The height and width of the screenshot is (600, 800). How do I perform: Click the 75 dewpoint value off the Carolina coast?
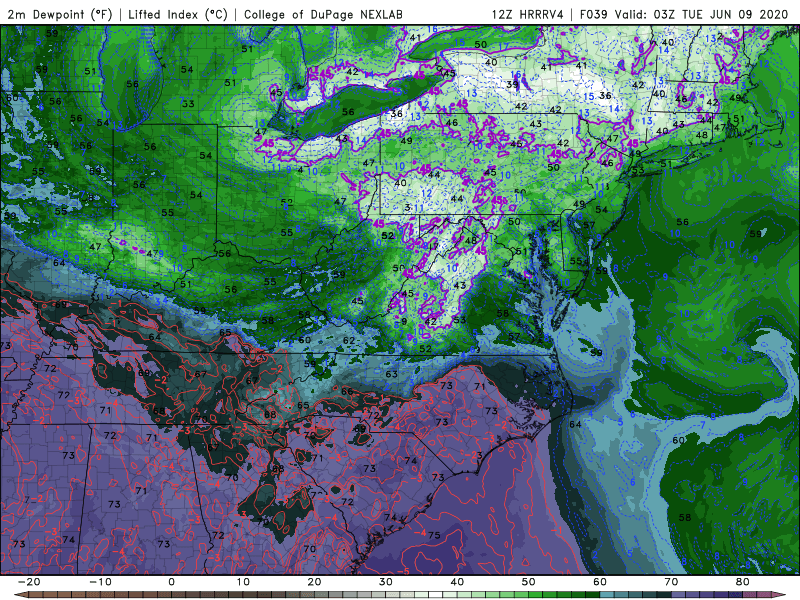pyautogui.click(x=434, y=535)
